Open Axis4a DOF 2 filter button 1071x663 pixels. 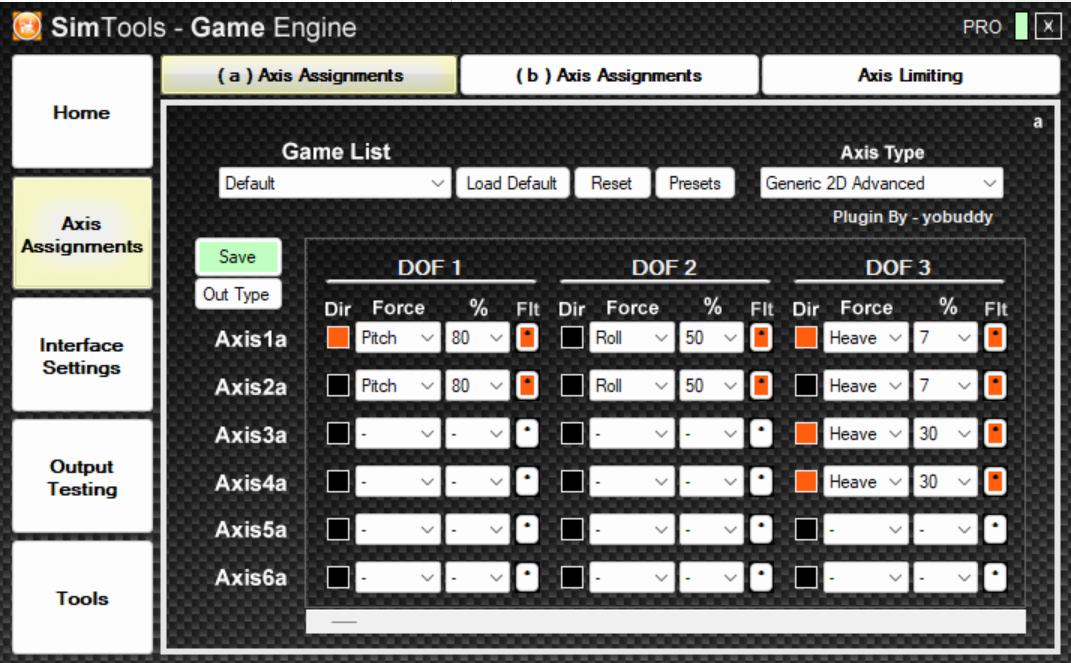pyautogui.click(x=761, y=481)
